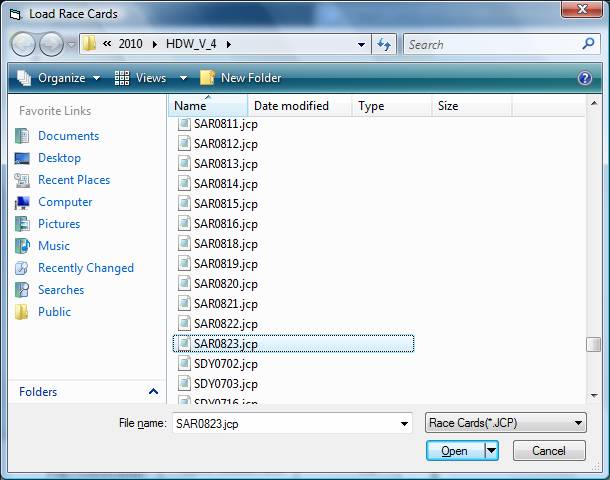Open Pictures folder in sidebar

pos(59,224)
